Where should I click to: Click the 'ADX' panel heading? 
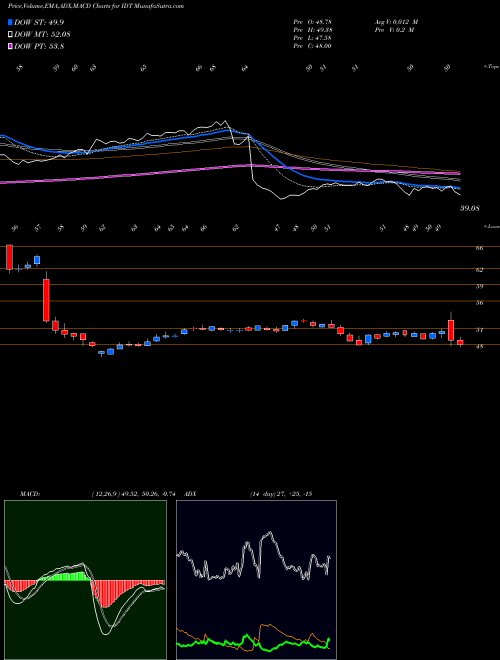(x=190, y=494)
